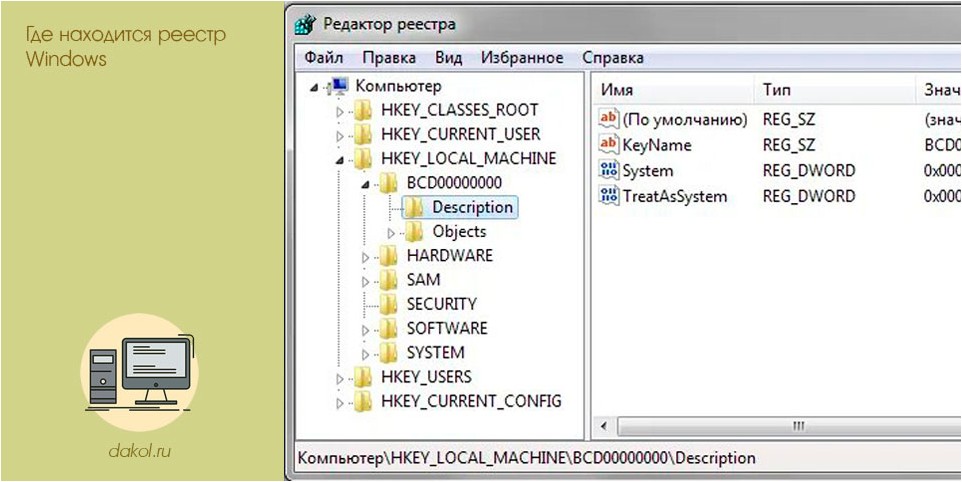Click the HKEY_CURRENT_USER folder icon
The height and width of the screenshot is (482, 962).
coord(363,134)
